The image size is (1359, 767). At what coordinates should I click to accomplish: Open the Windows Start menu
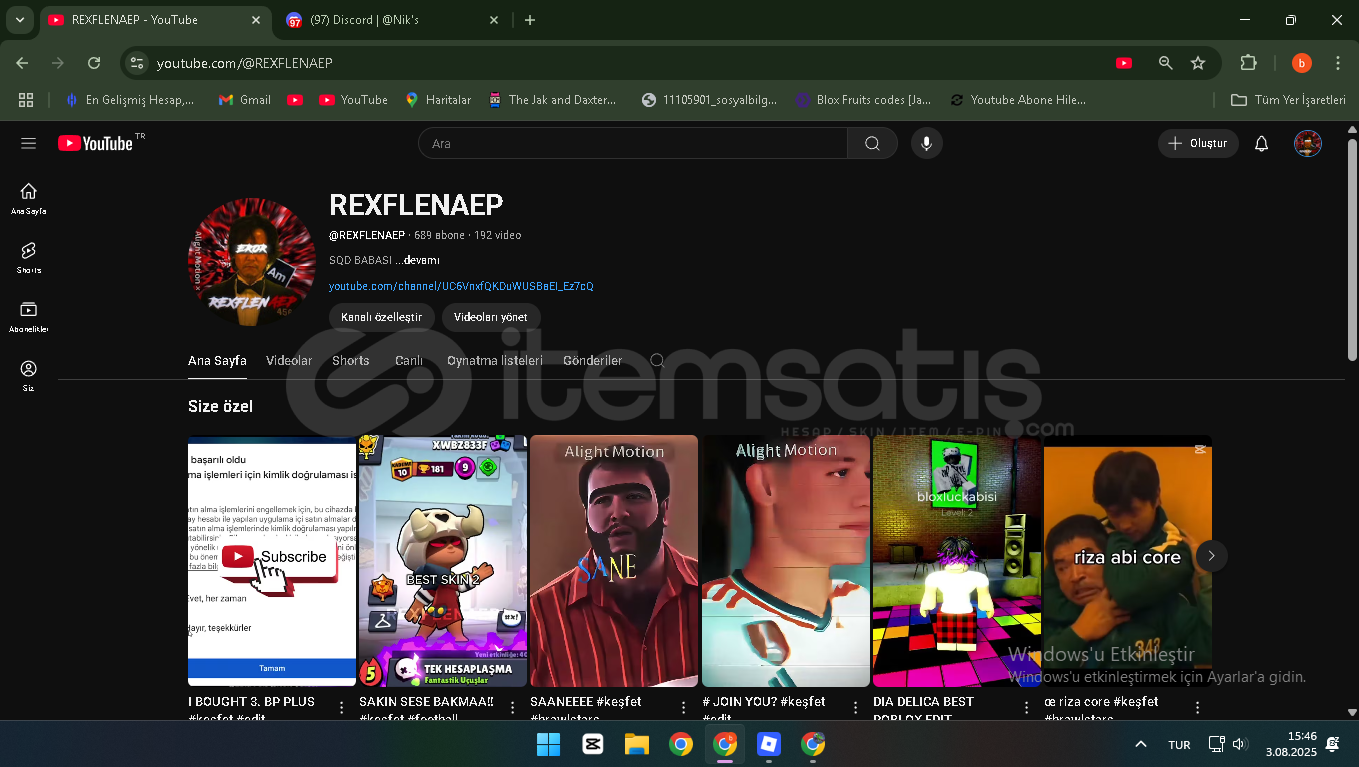548,743
